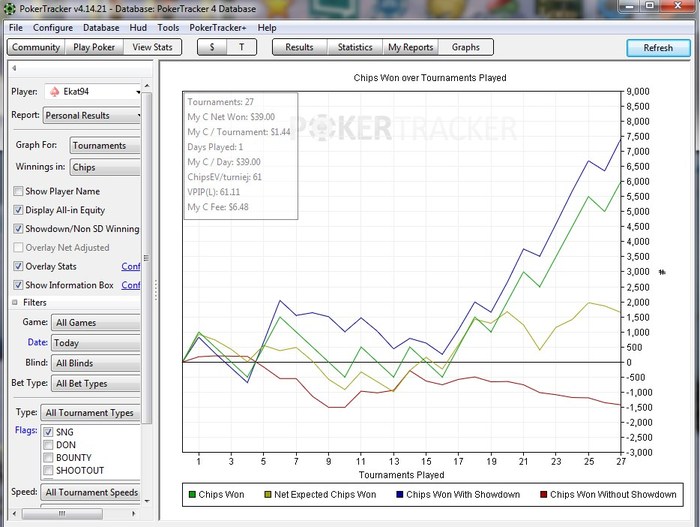Open the PokerTracker+ menu
700x527 pixels.
[217, 28]
